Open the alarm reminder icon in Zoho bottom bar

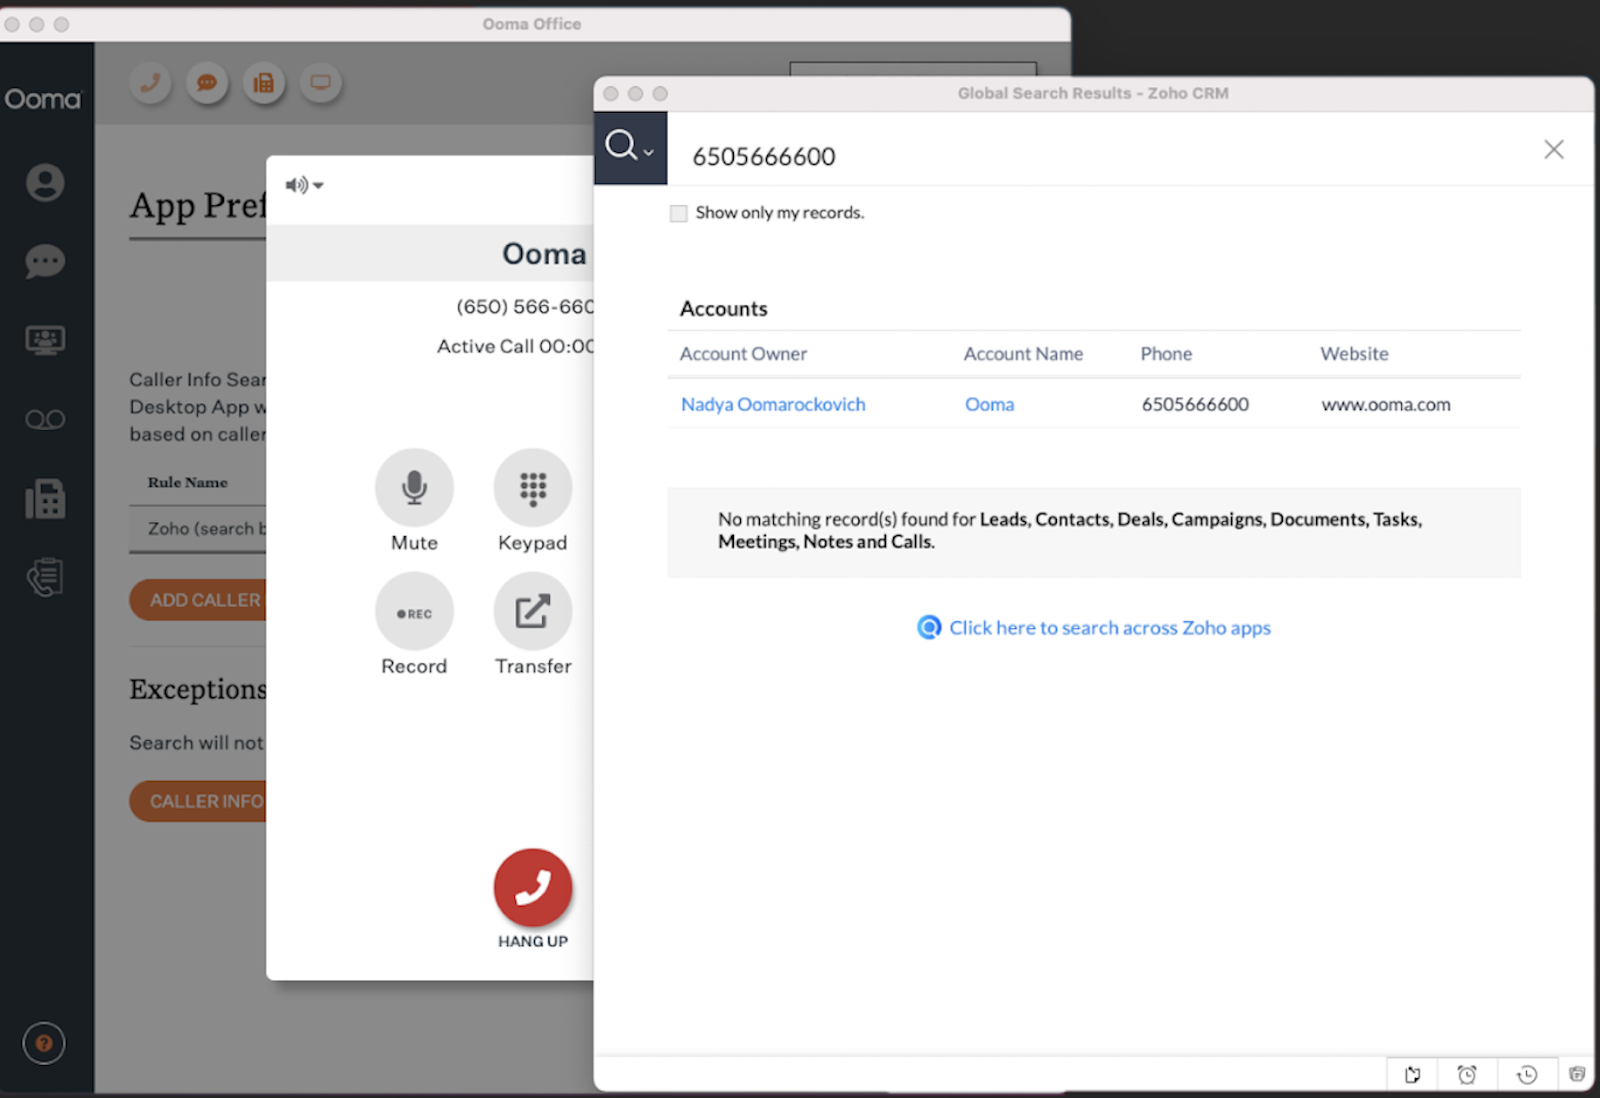point(1467,1075)
